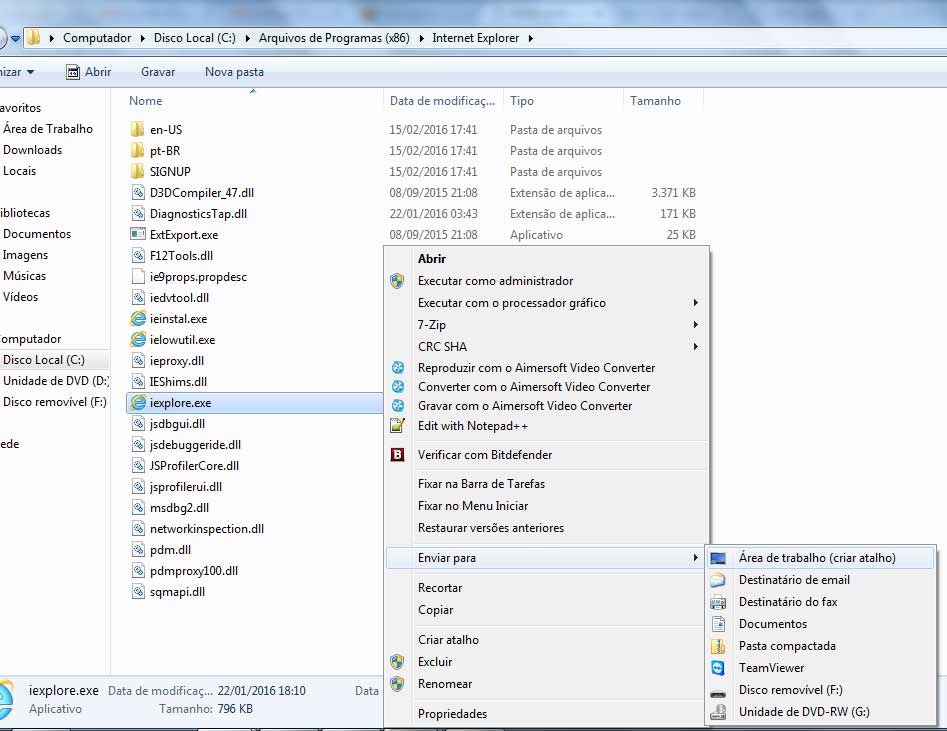Click the Destinatário do fax icon
947x731 pixels.
718,602
